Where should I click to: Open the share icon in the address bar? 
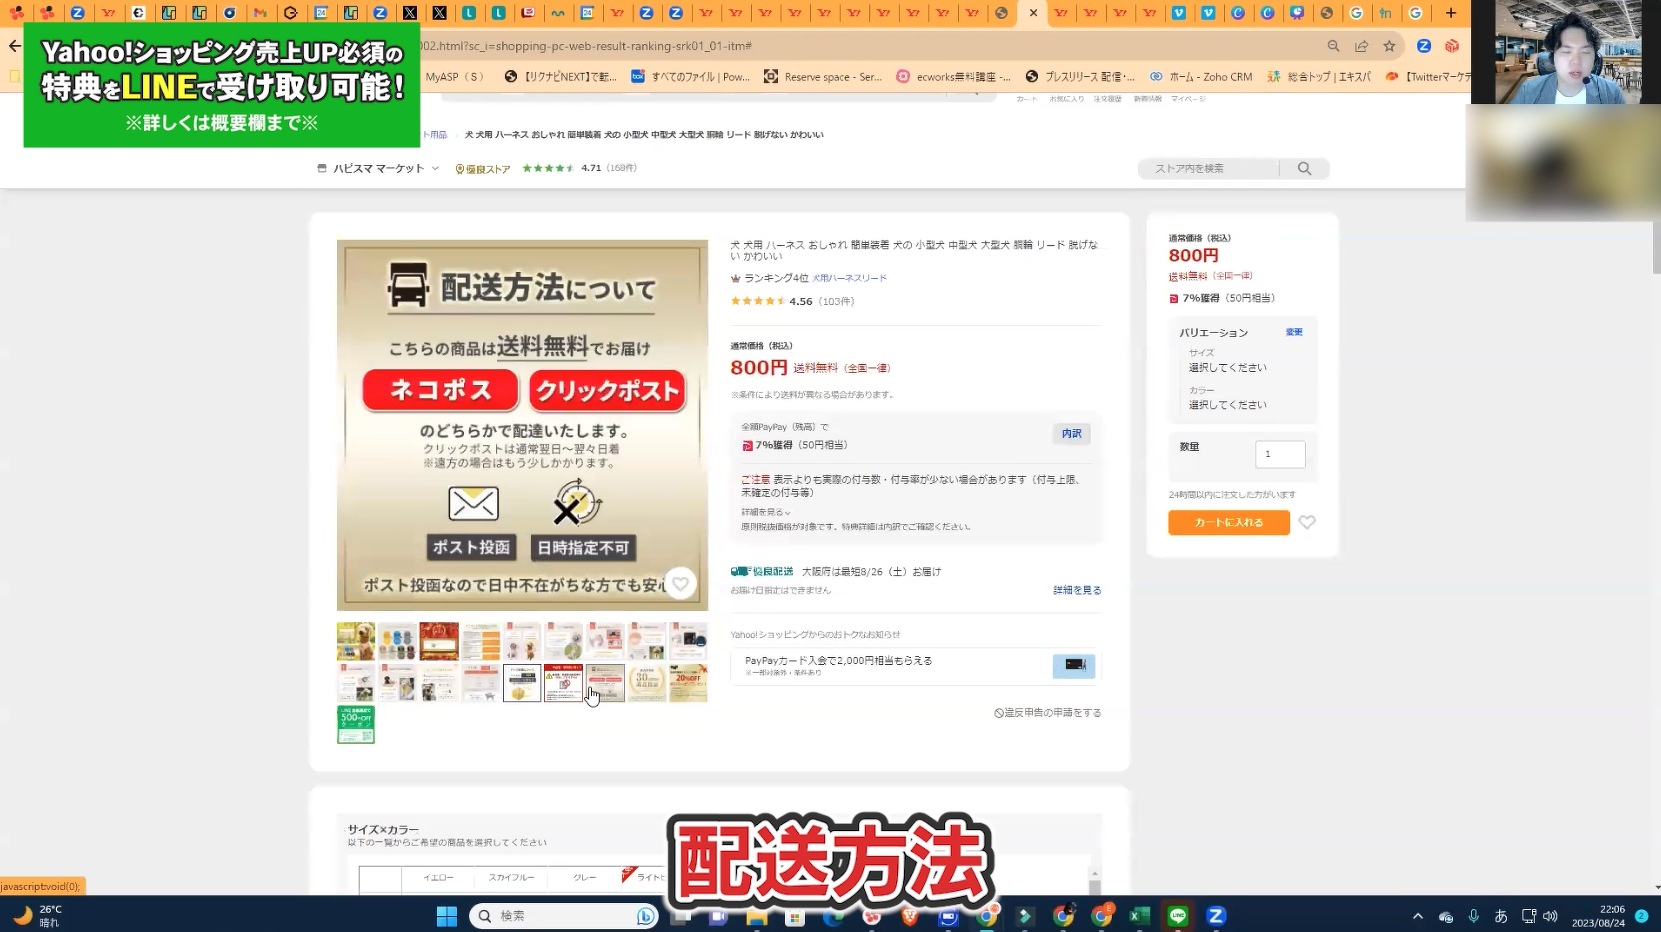[x=1361, y=46]
